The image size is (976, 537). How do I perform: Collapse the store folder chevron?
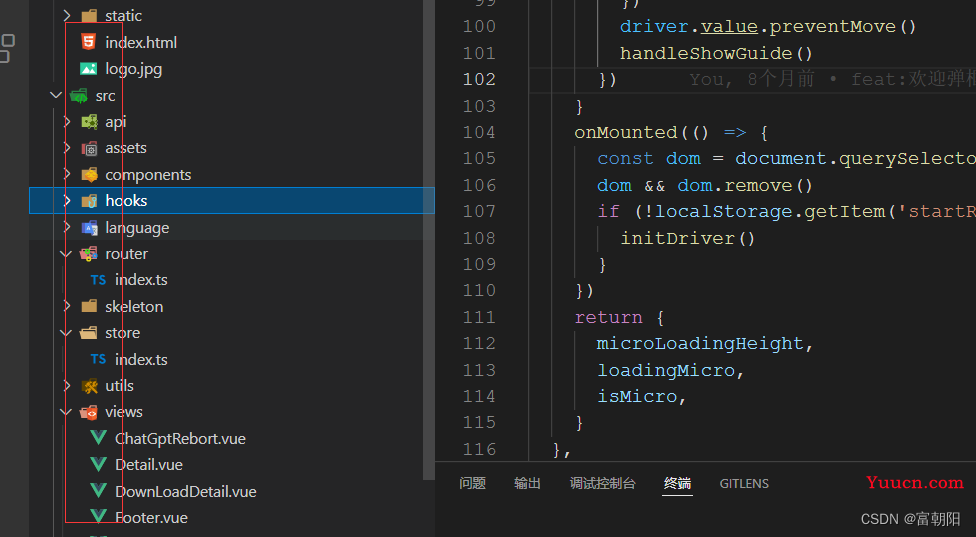click(66, 333)
